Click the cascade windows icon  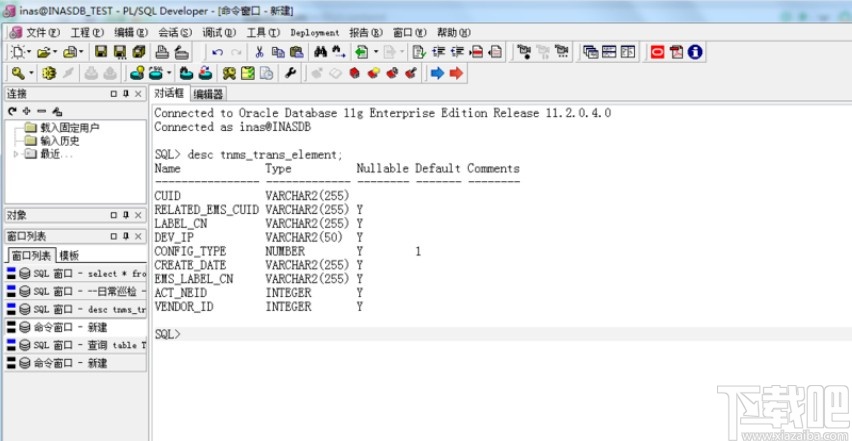(591, 52)
